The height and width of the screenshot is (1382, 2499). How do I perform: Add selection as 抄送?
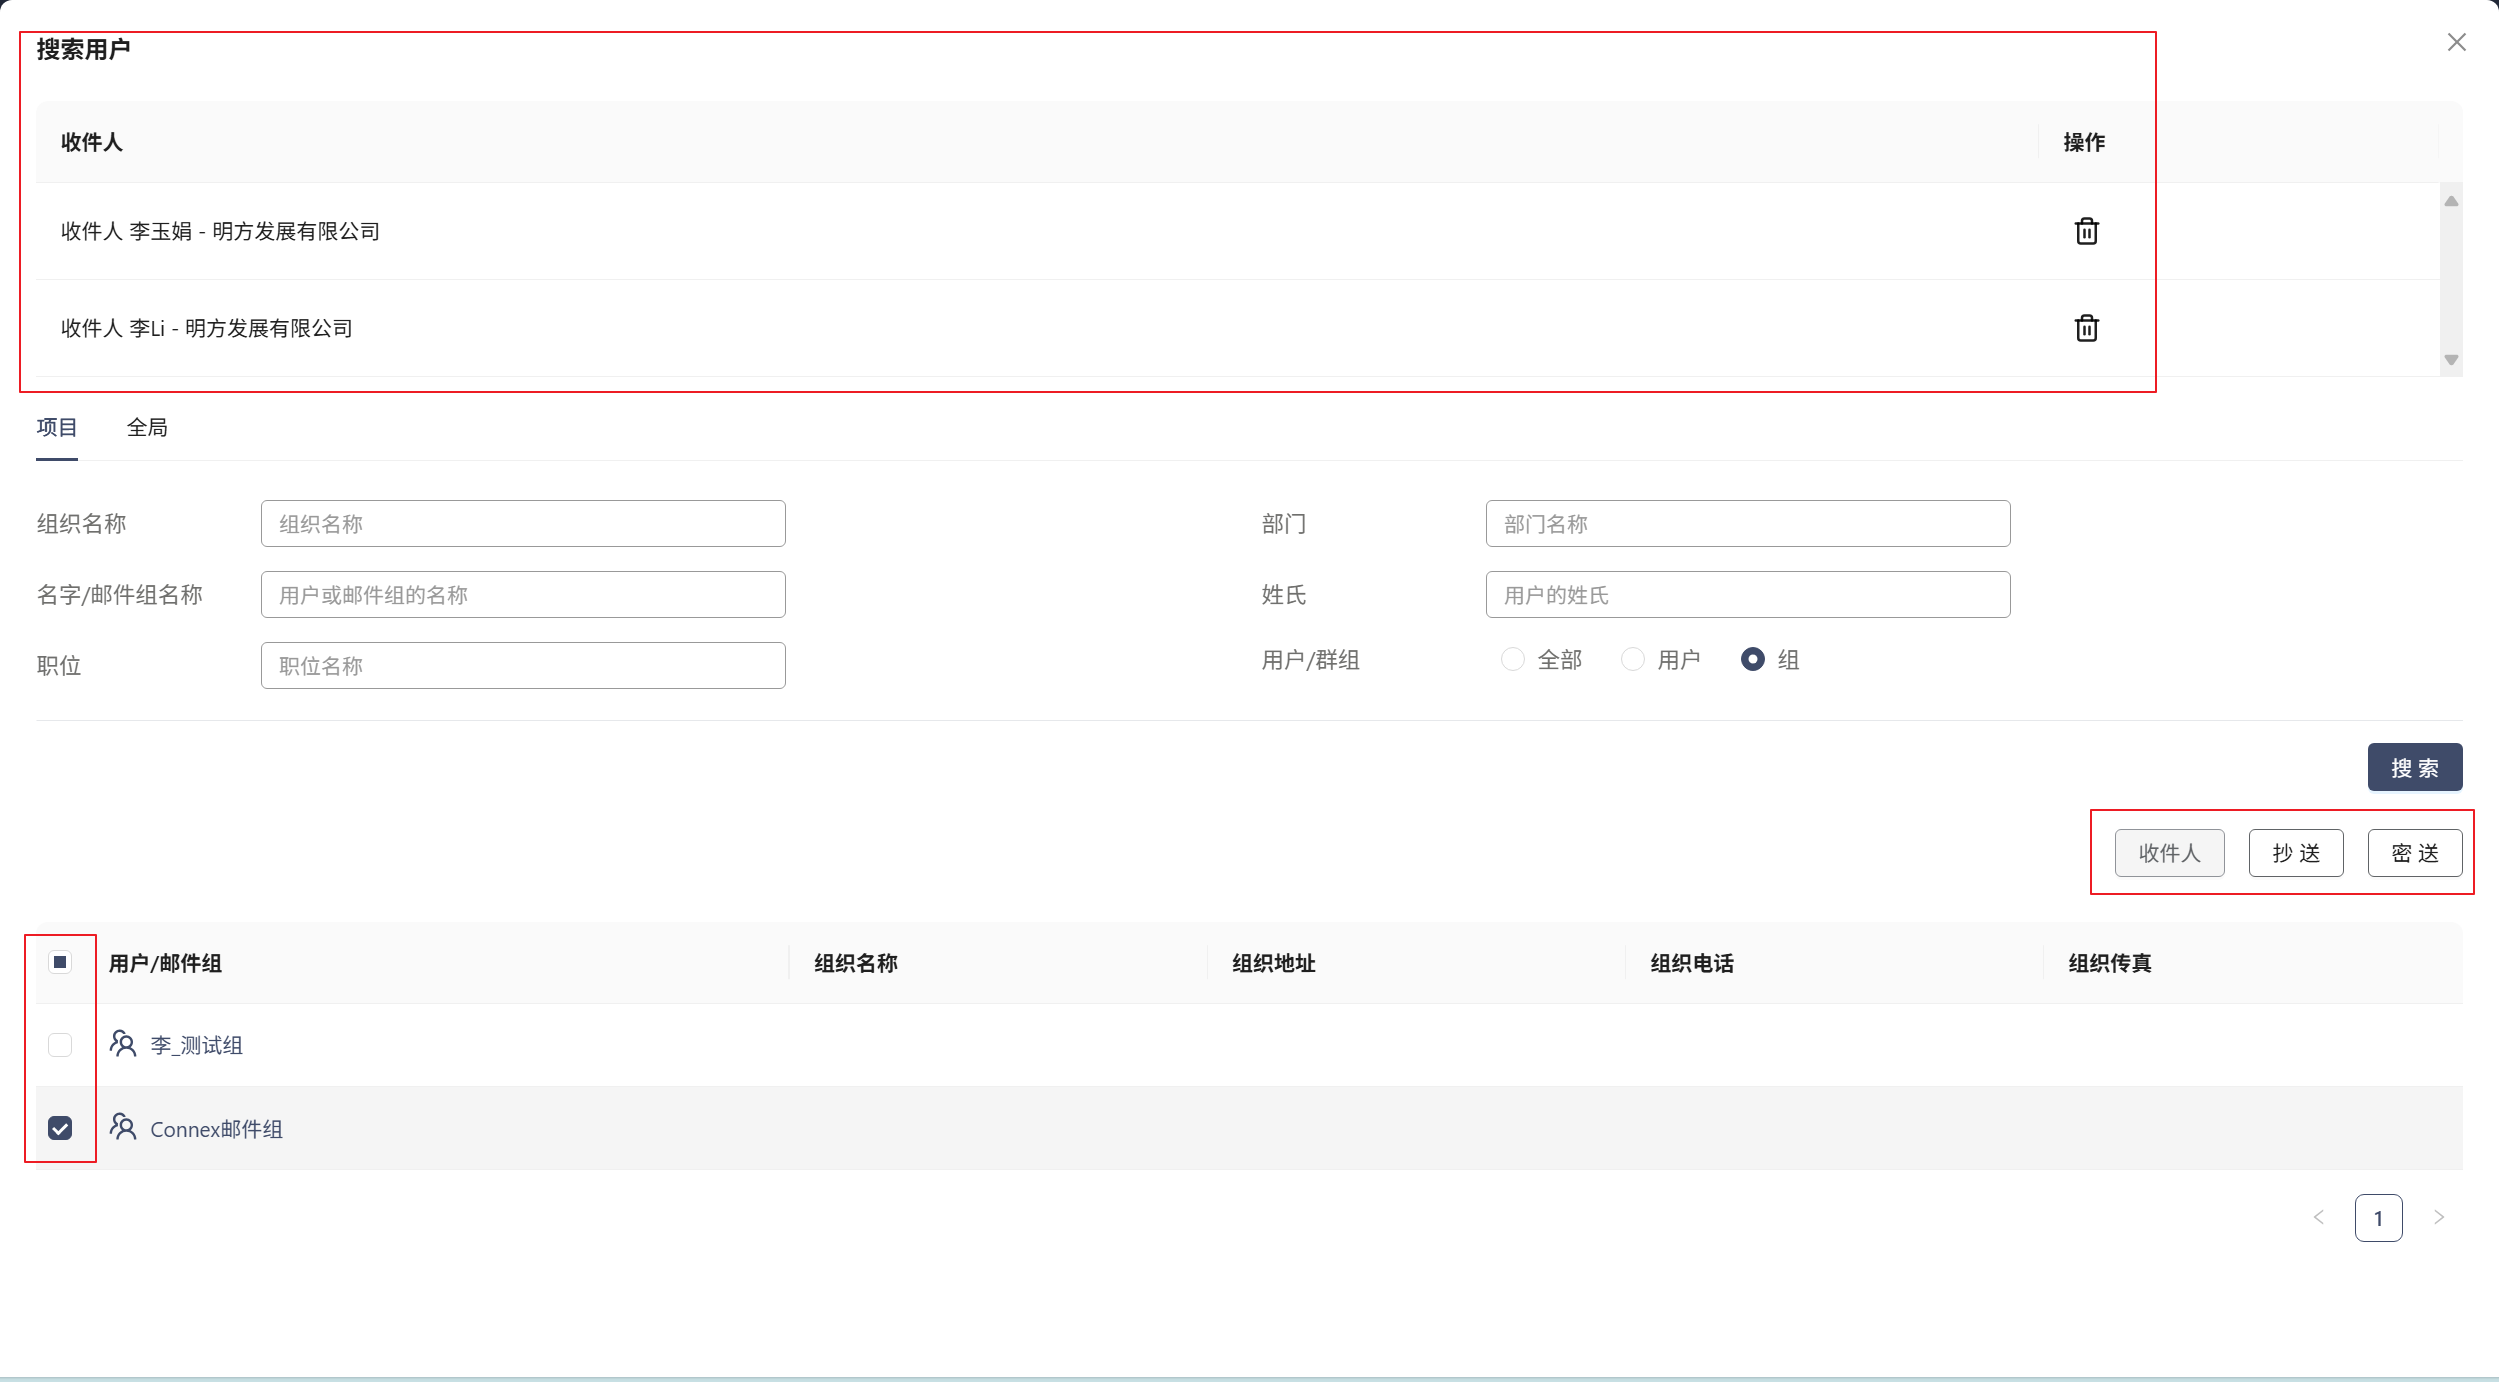2295,853
